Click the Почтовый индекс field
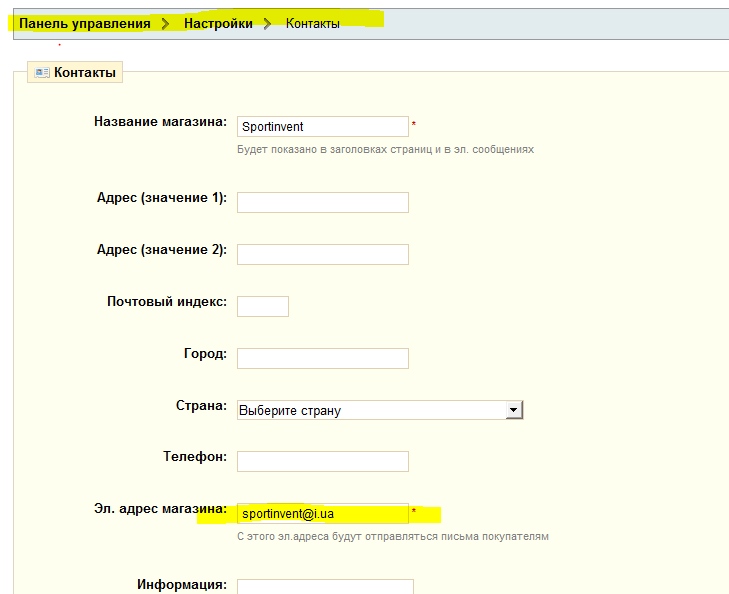 263,306
